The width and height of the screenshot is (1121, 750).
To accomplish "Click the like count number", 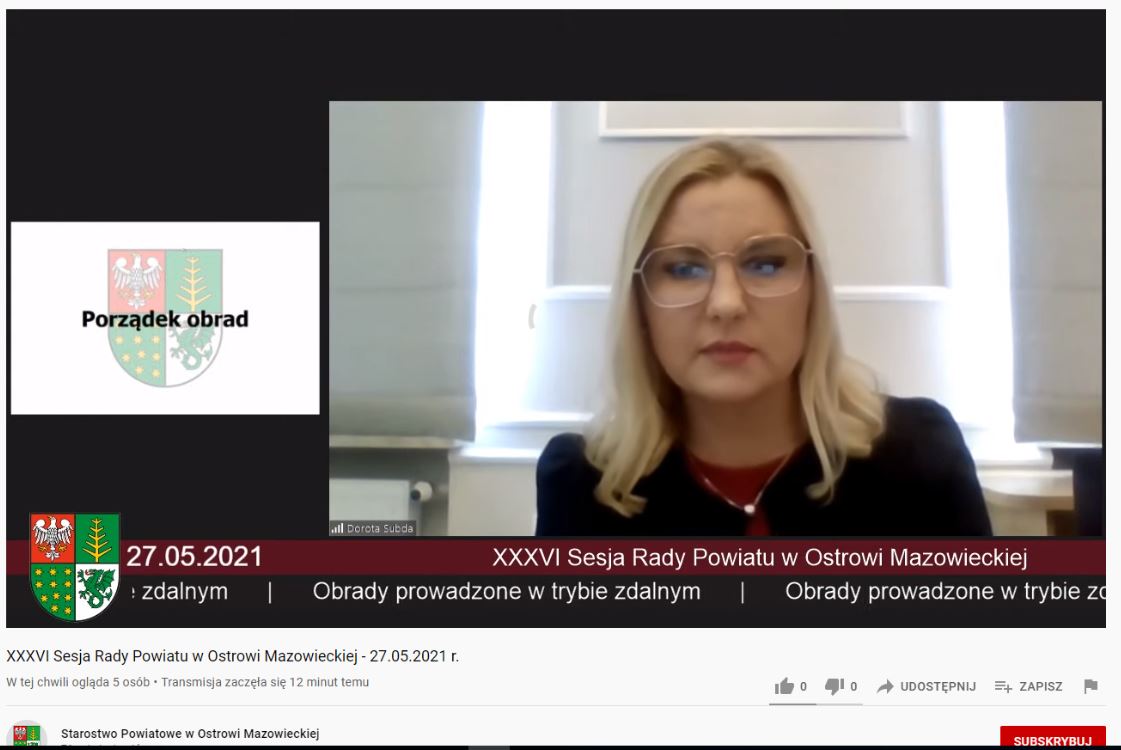I will coord(804,686).
